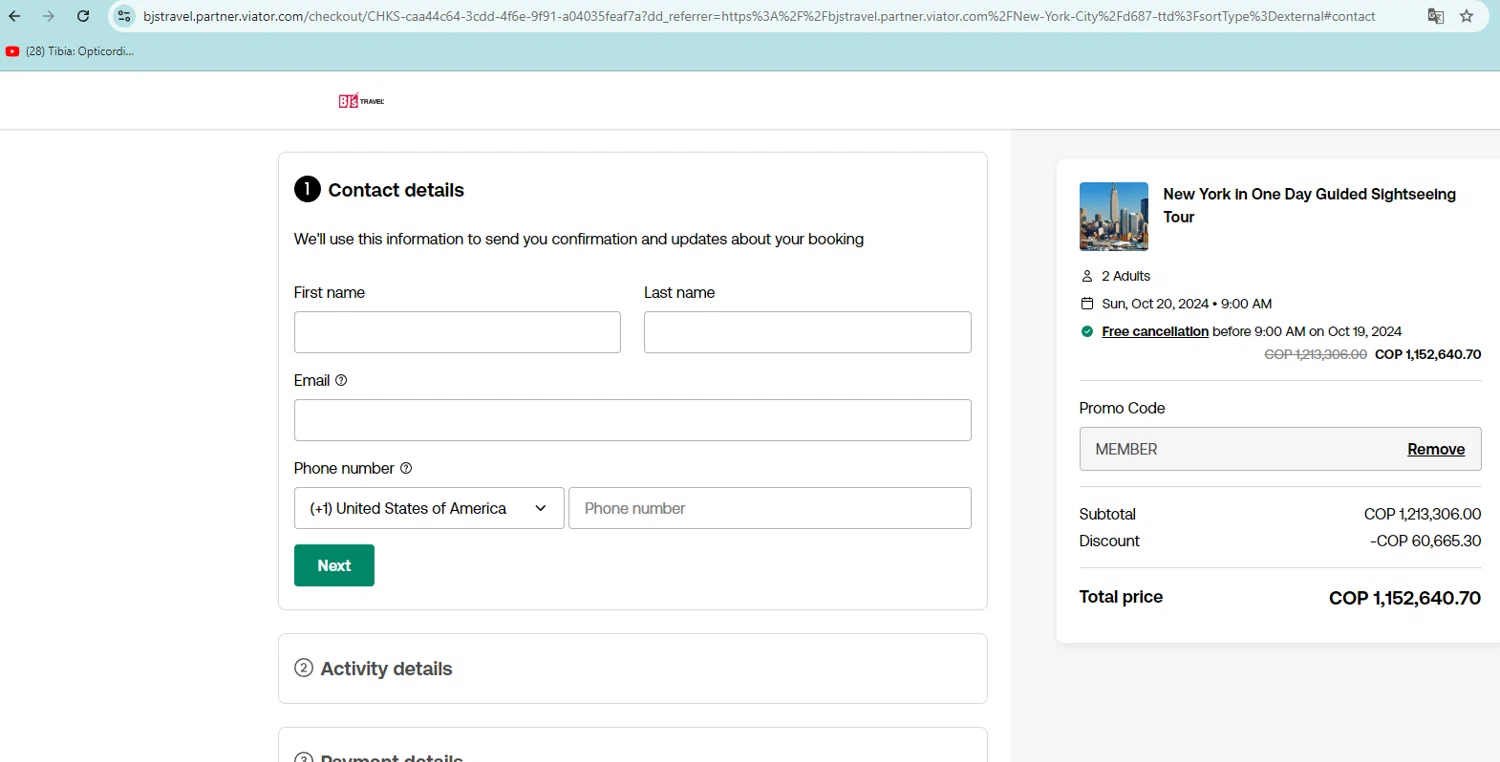Screen dimensions: 1500x762
Task: Open the country code dropdown
Action: (x=429, y=508)
